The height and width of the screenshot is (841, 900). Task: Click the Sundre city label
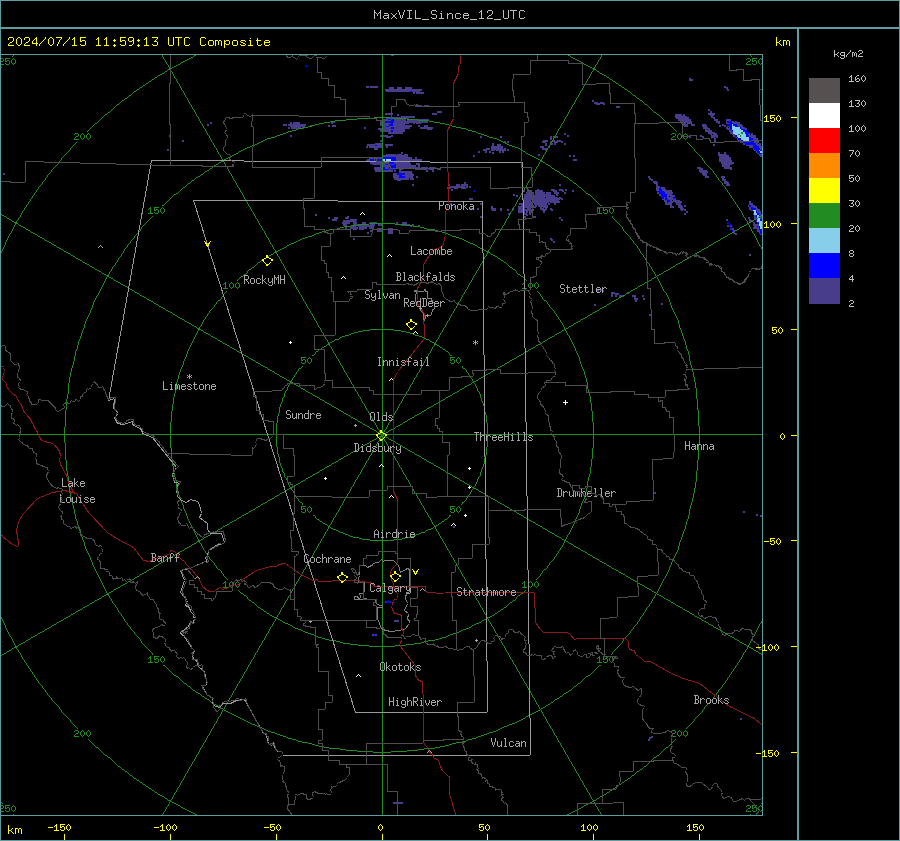(x=303, y=415)
